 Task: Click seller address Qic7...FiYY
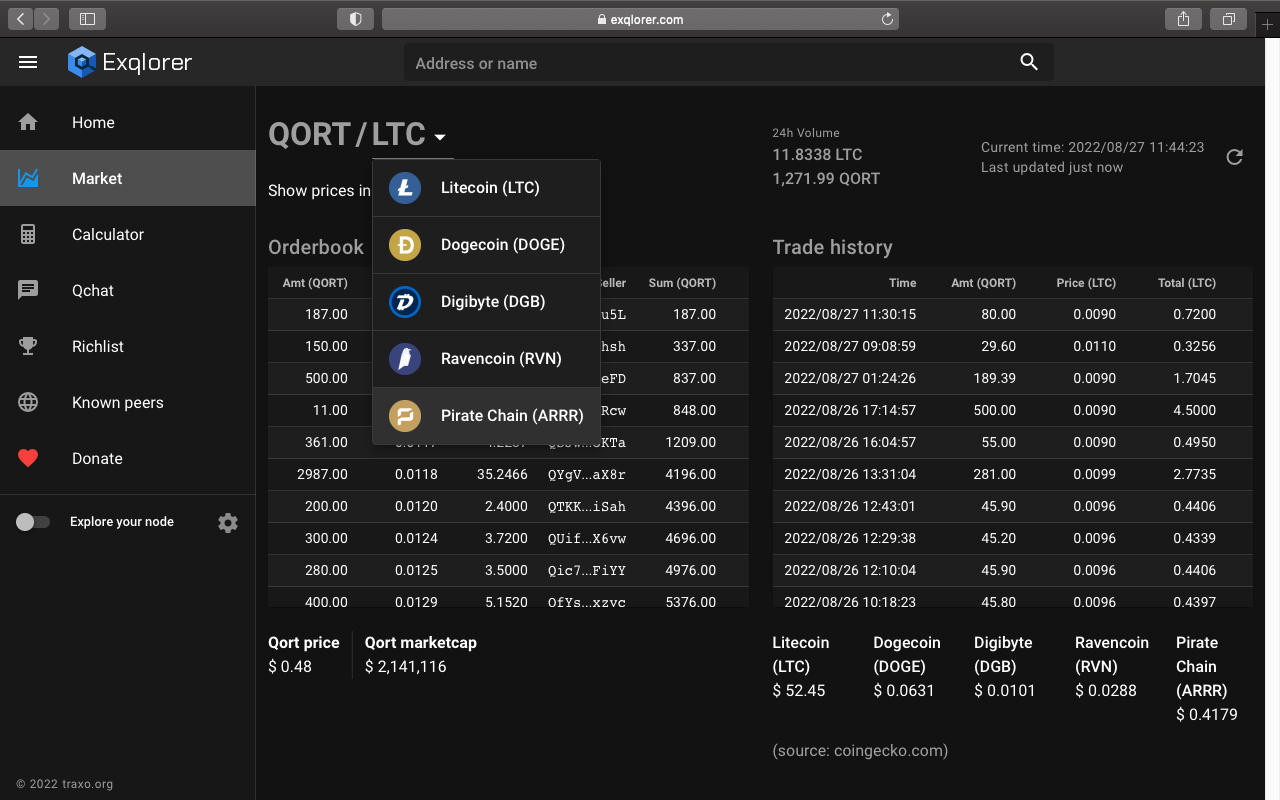point(587,570)
